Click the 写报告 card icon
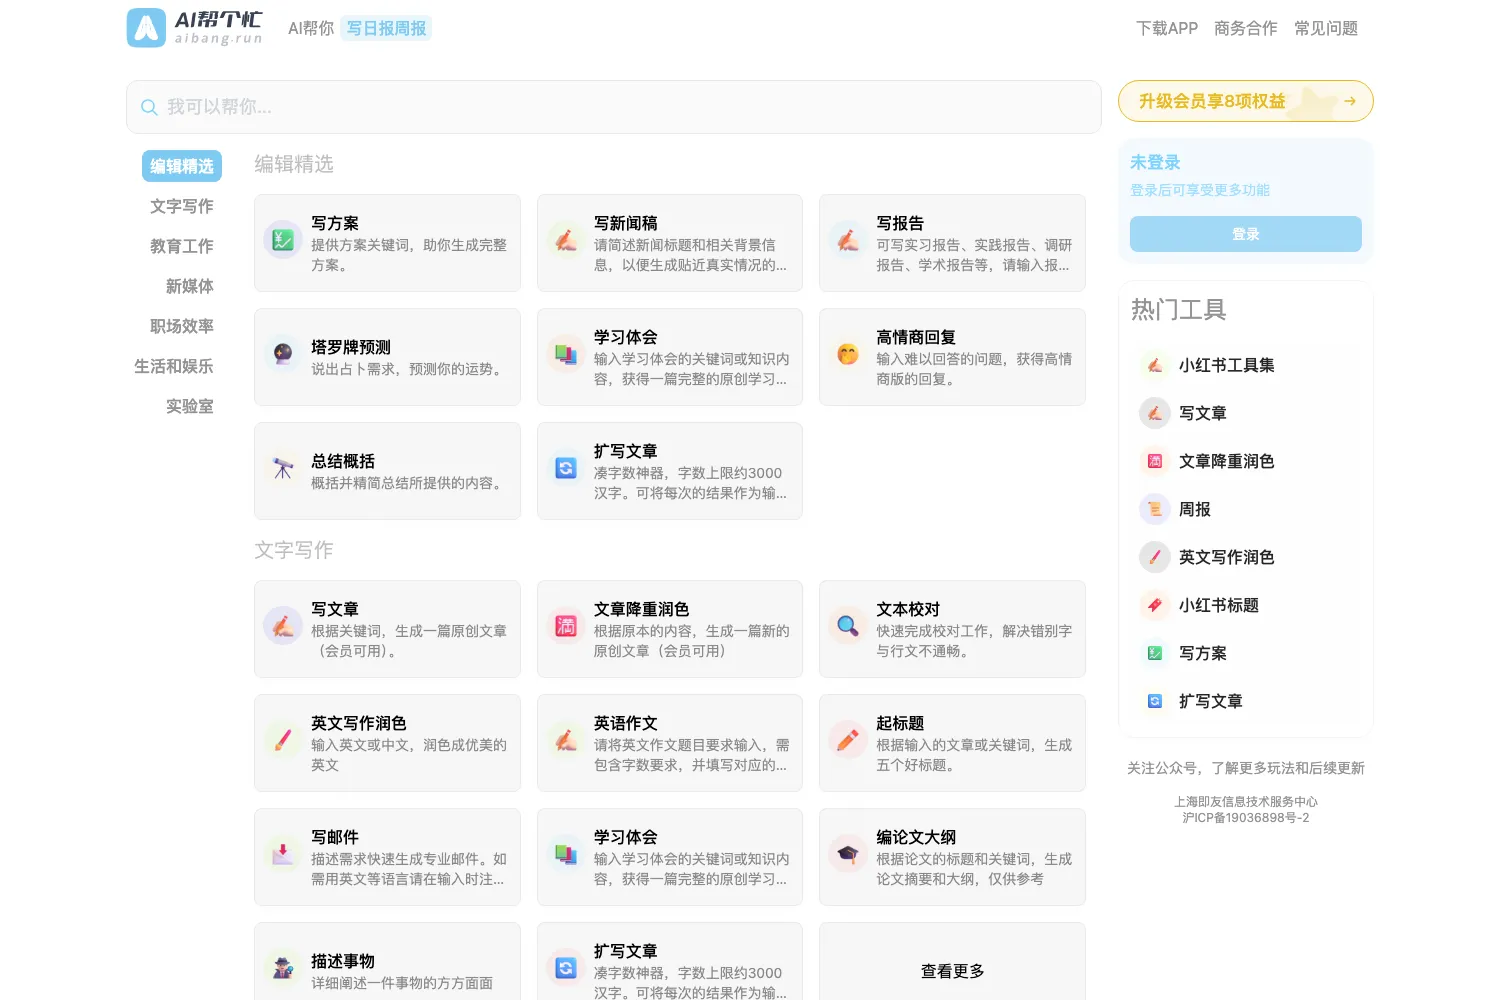 pos(848,240)
